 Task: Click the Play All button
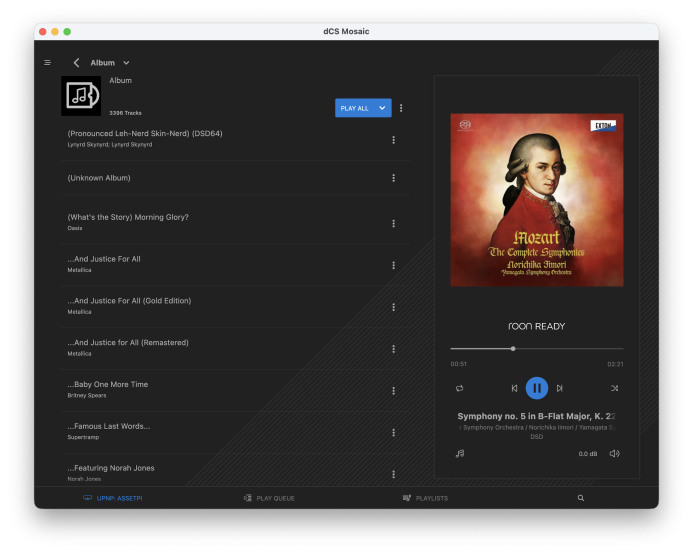(x=354, y=108)
